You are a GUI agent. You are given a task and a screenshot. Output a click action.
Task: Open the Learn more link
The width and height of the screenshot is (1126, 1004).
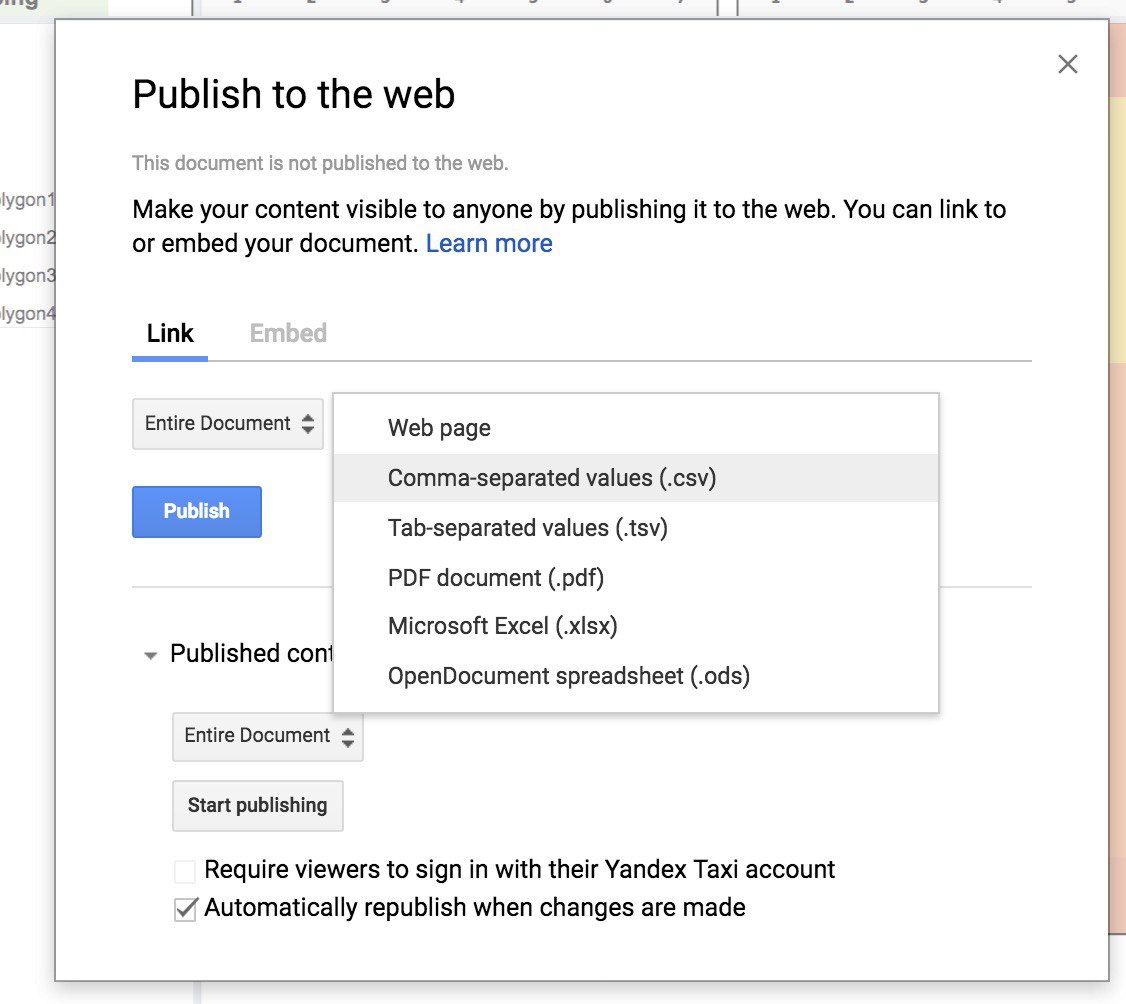pyautogui.click(x=489, y=243)
